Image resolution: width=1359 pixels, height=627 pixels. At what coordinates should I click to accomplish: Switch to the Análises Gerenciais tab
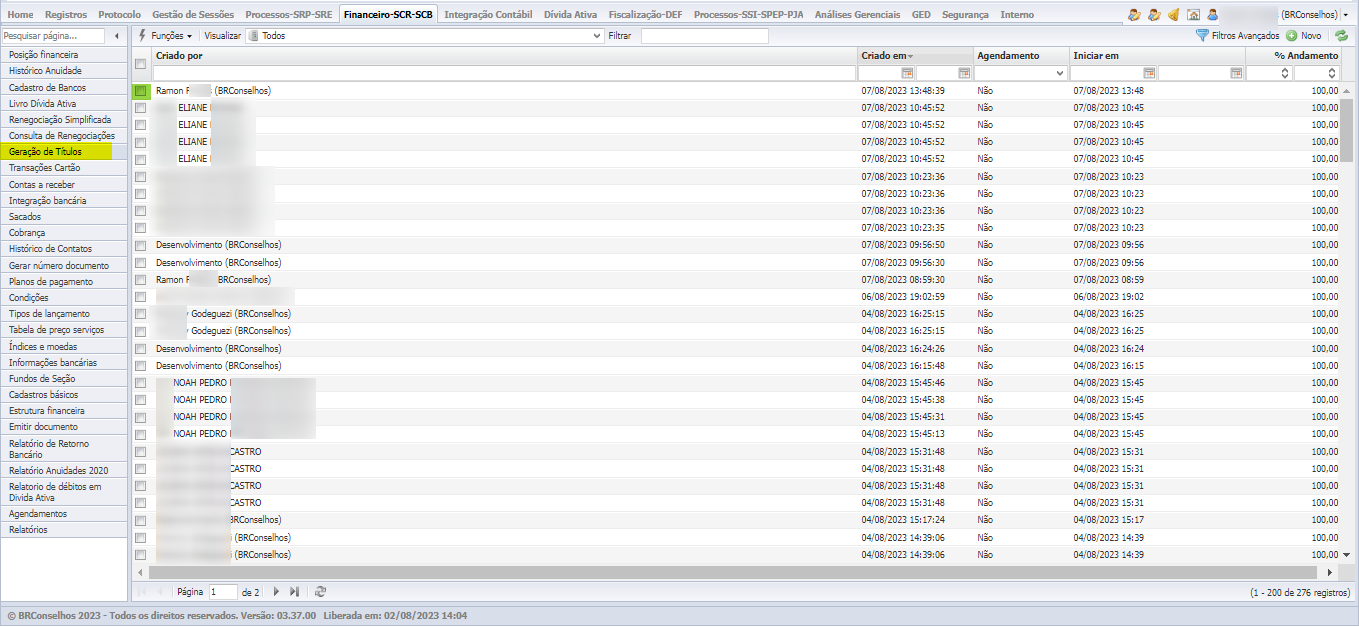pos(857,15)
